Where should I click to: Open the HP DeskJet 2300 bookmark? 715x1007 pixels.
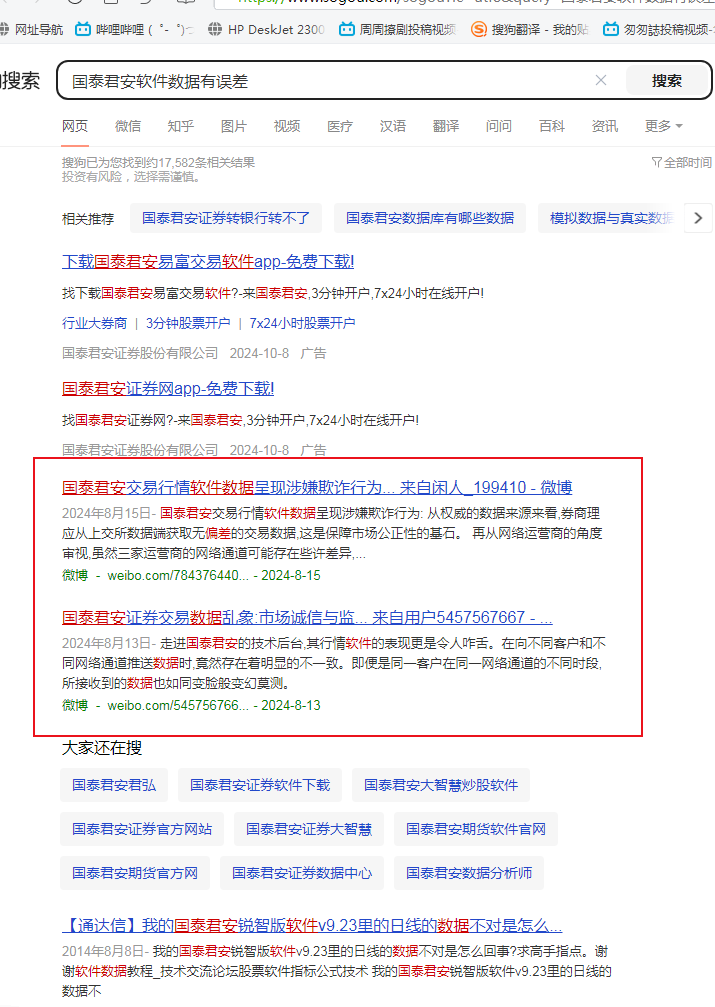[266, 30]
